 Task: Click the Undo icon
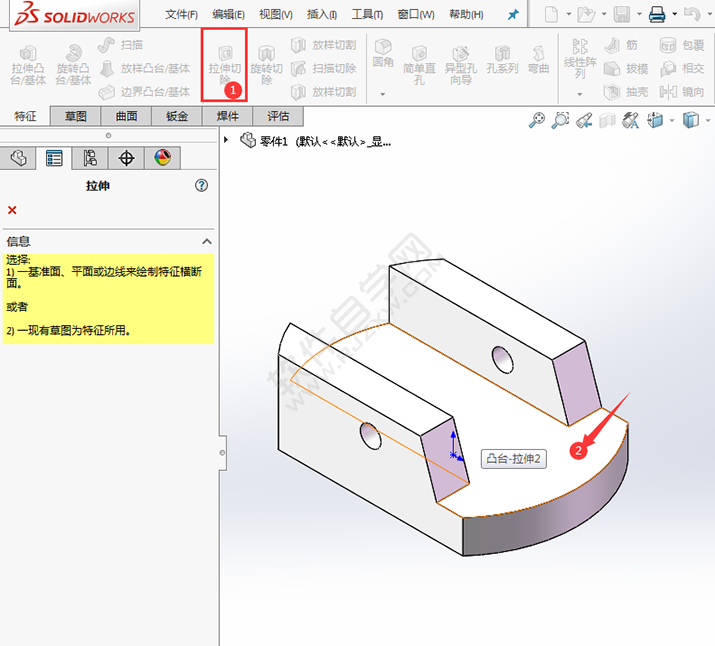click(x=692, y=15)
